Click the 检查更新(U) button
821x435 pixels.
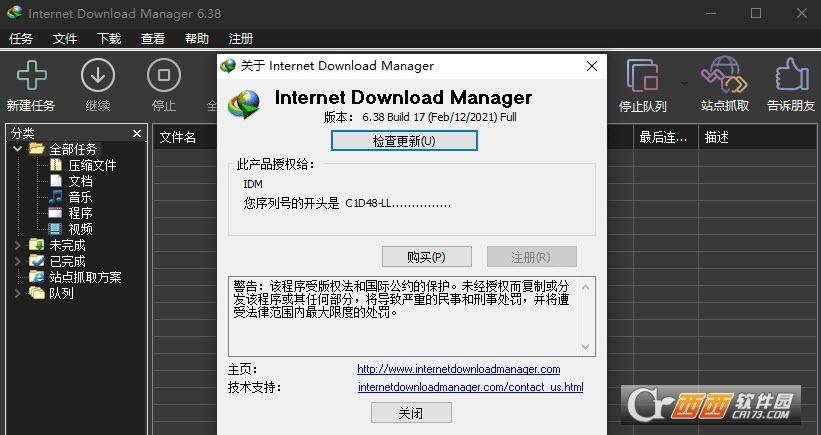[404, 141]
